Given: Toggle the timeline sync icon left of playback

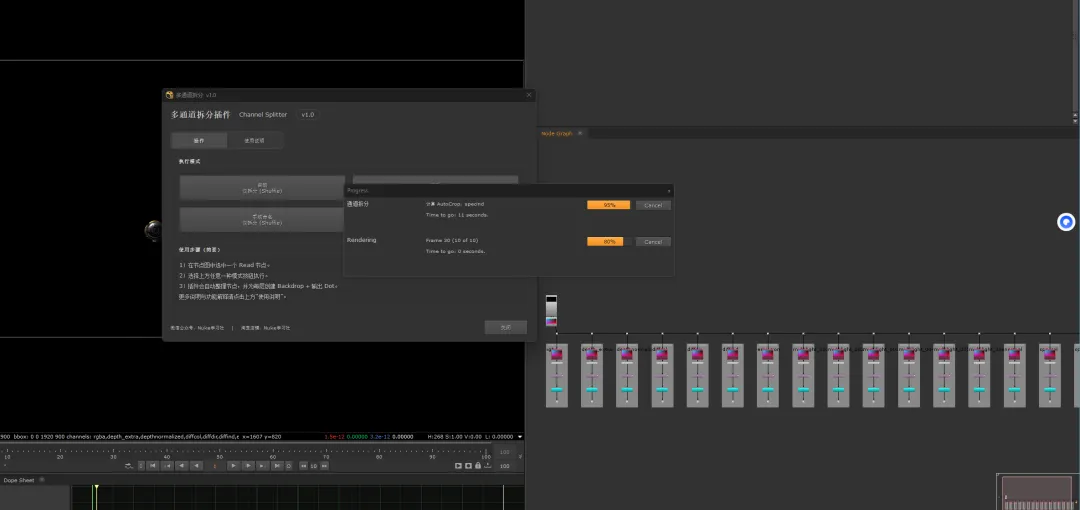Looking at the screenshot, I should (129, 466).
